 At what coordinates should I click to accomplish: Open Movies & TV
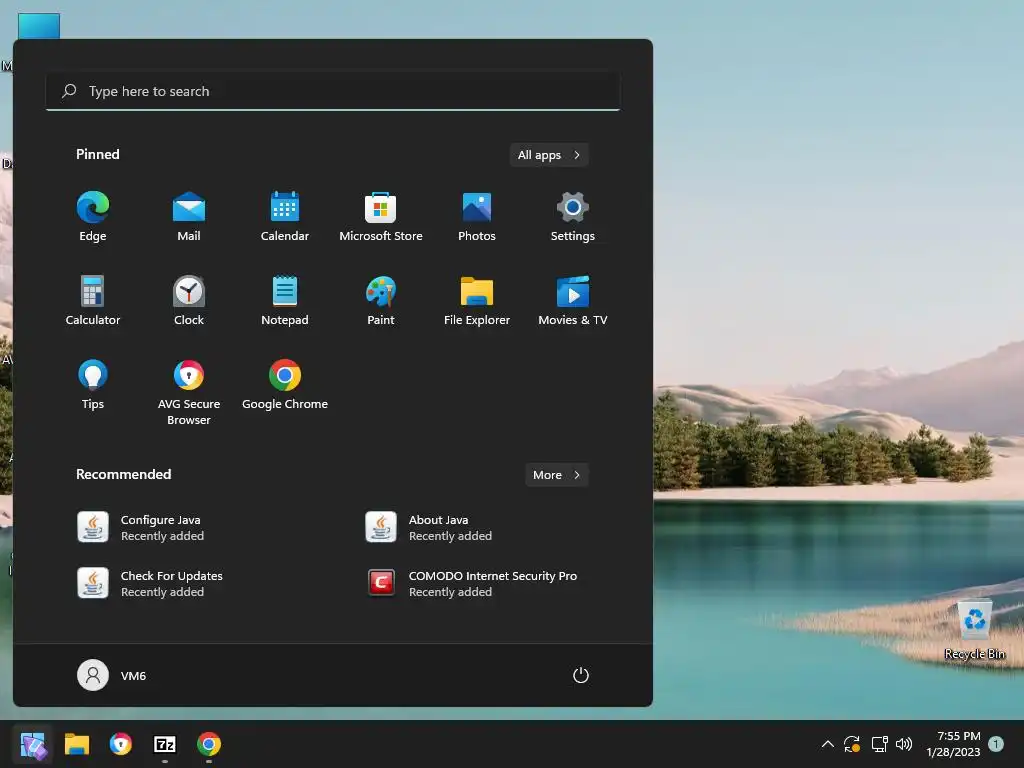[573, 301]
